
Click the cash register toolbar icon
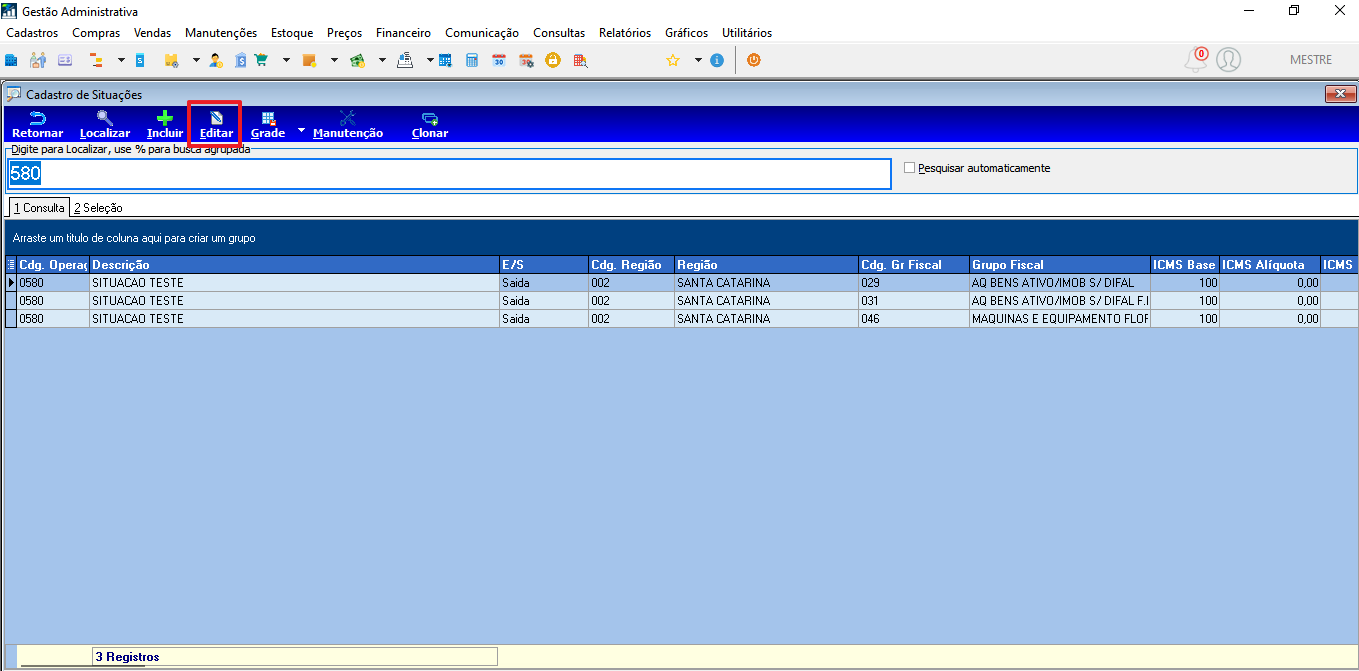(x=405, y=60)
